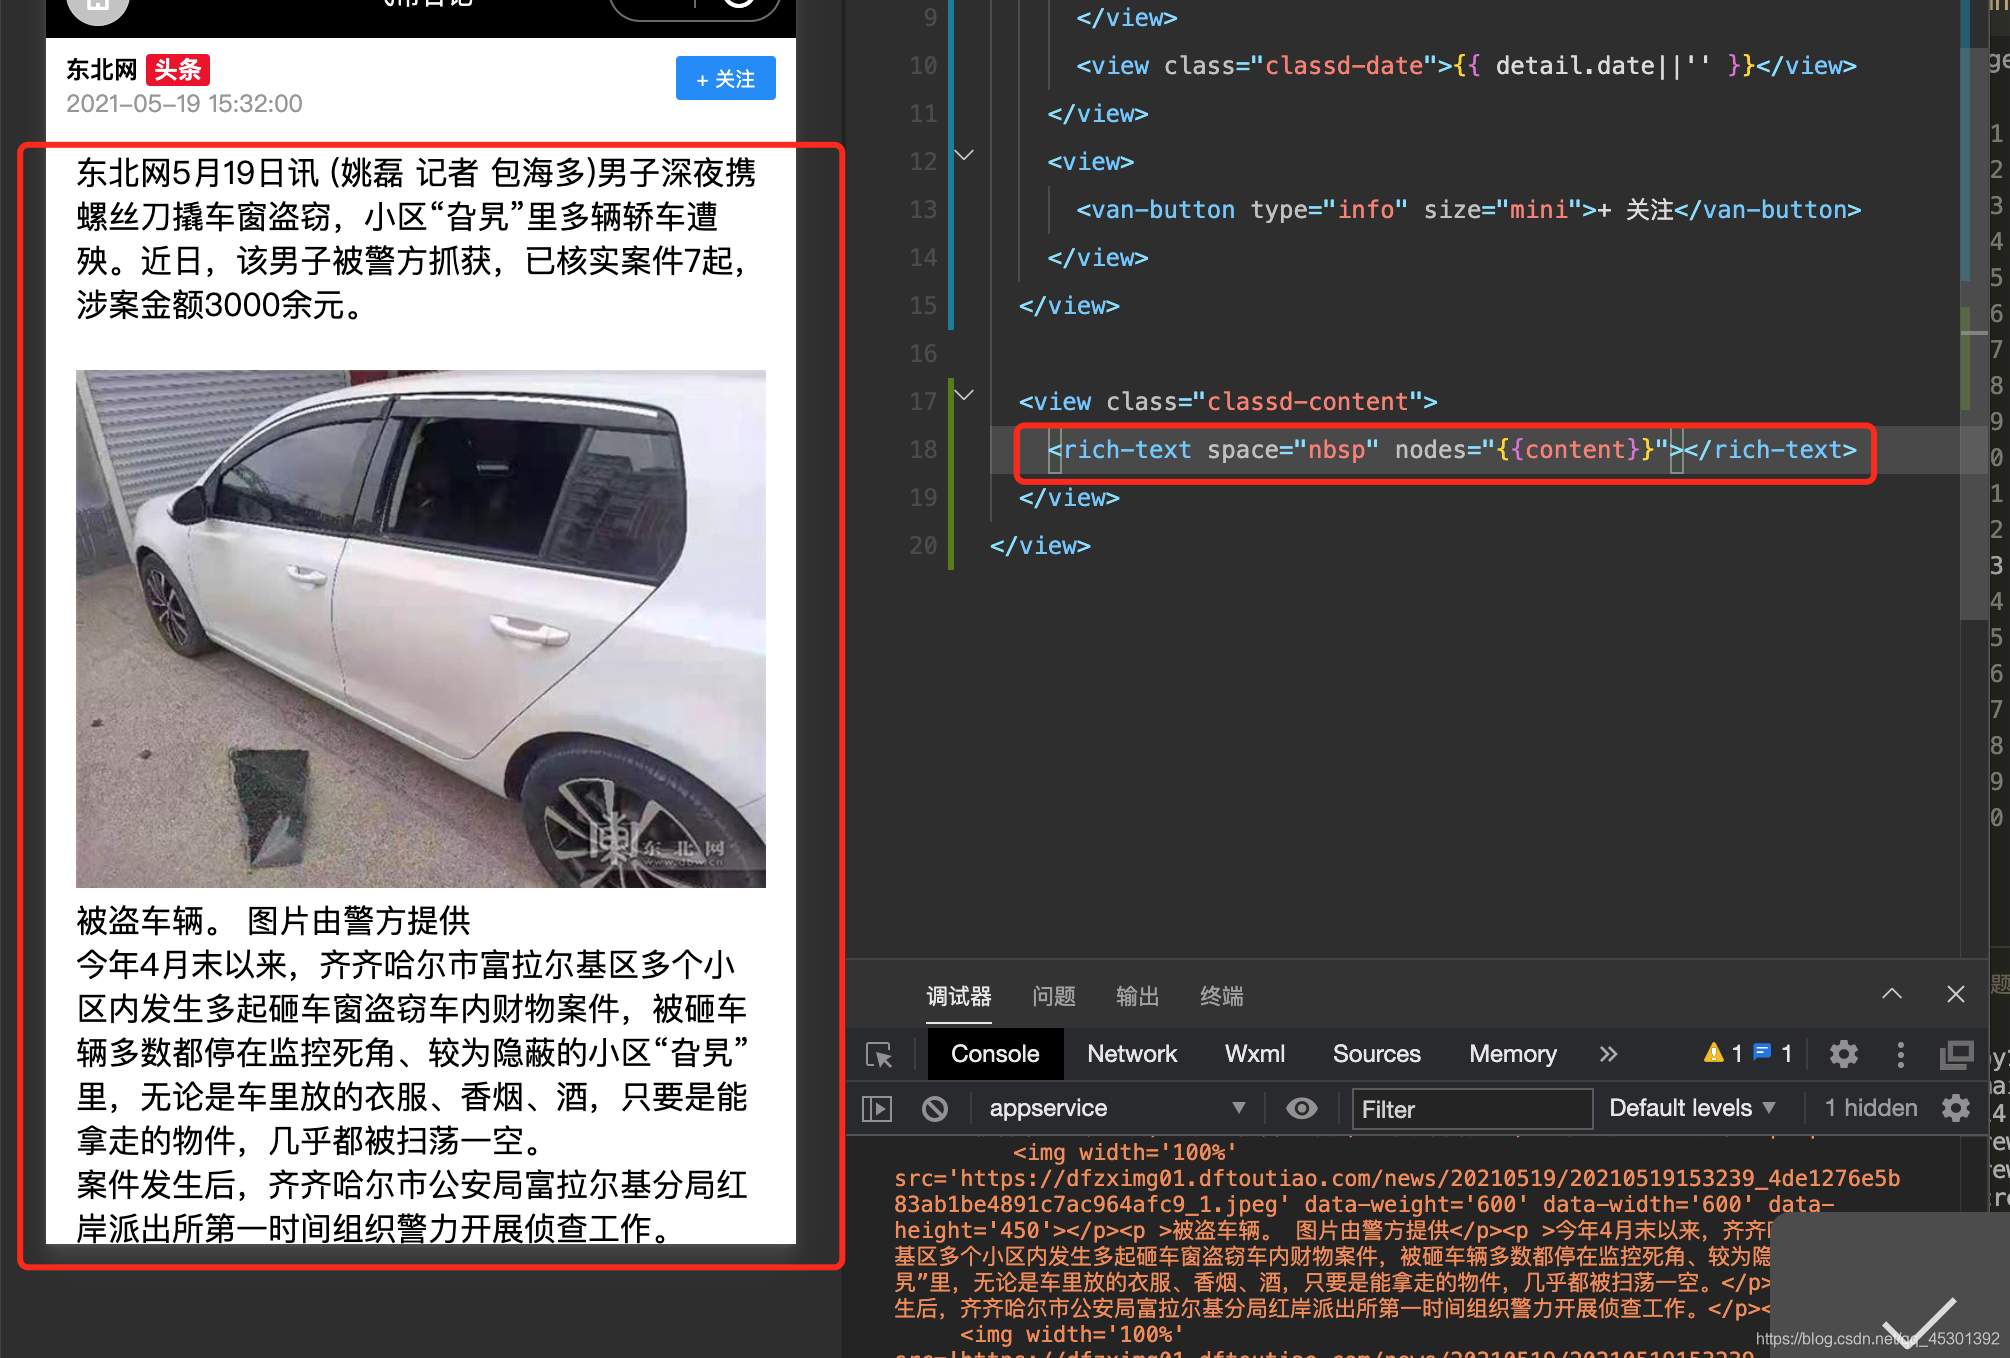Show the console sidebar panel icon
The width and height of the screenshot is (2010, 1358).
click(x=878, y=1108)
